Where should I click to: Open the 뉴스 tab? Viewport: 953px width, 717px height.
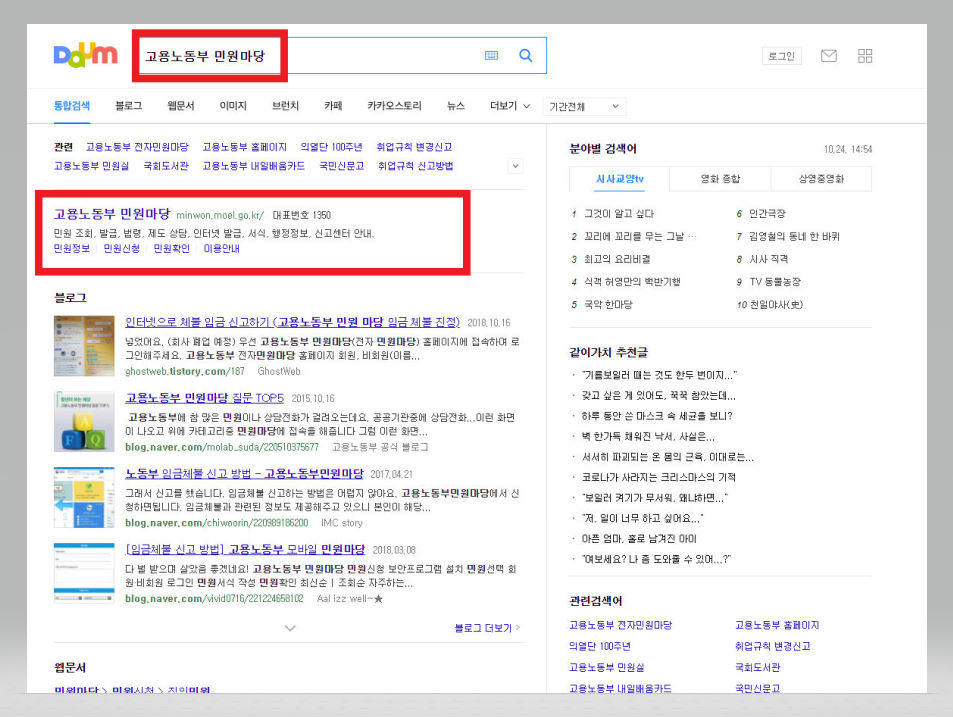(456, 106)
